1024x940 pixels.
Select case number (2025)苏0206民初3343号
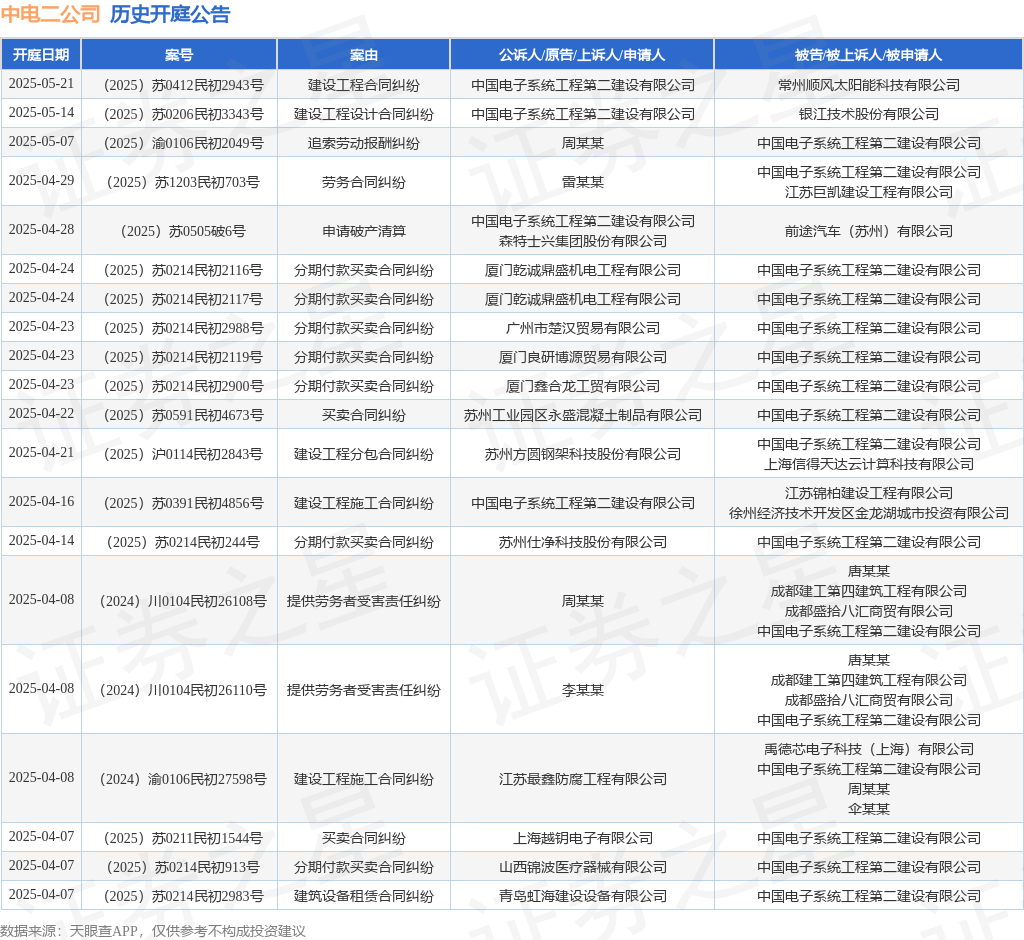click(x=184, y=114)
